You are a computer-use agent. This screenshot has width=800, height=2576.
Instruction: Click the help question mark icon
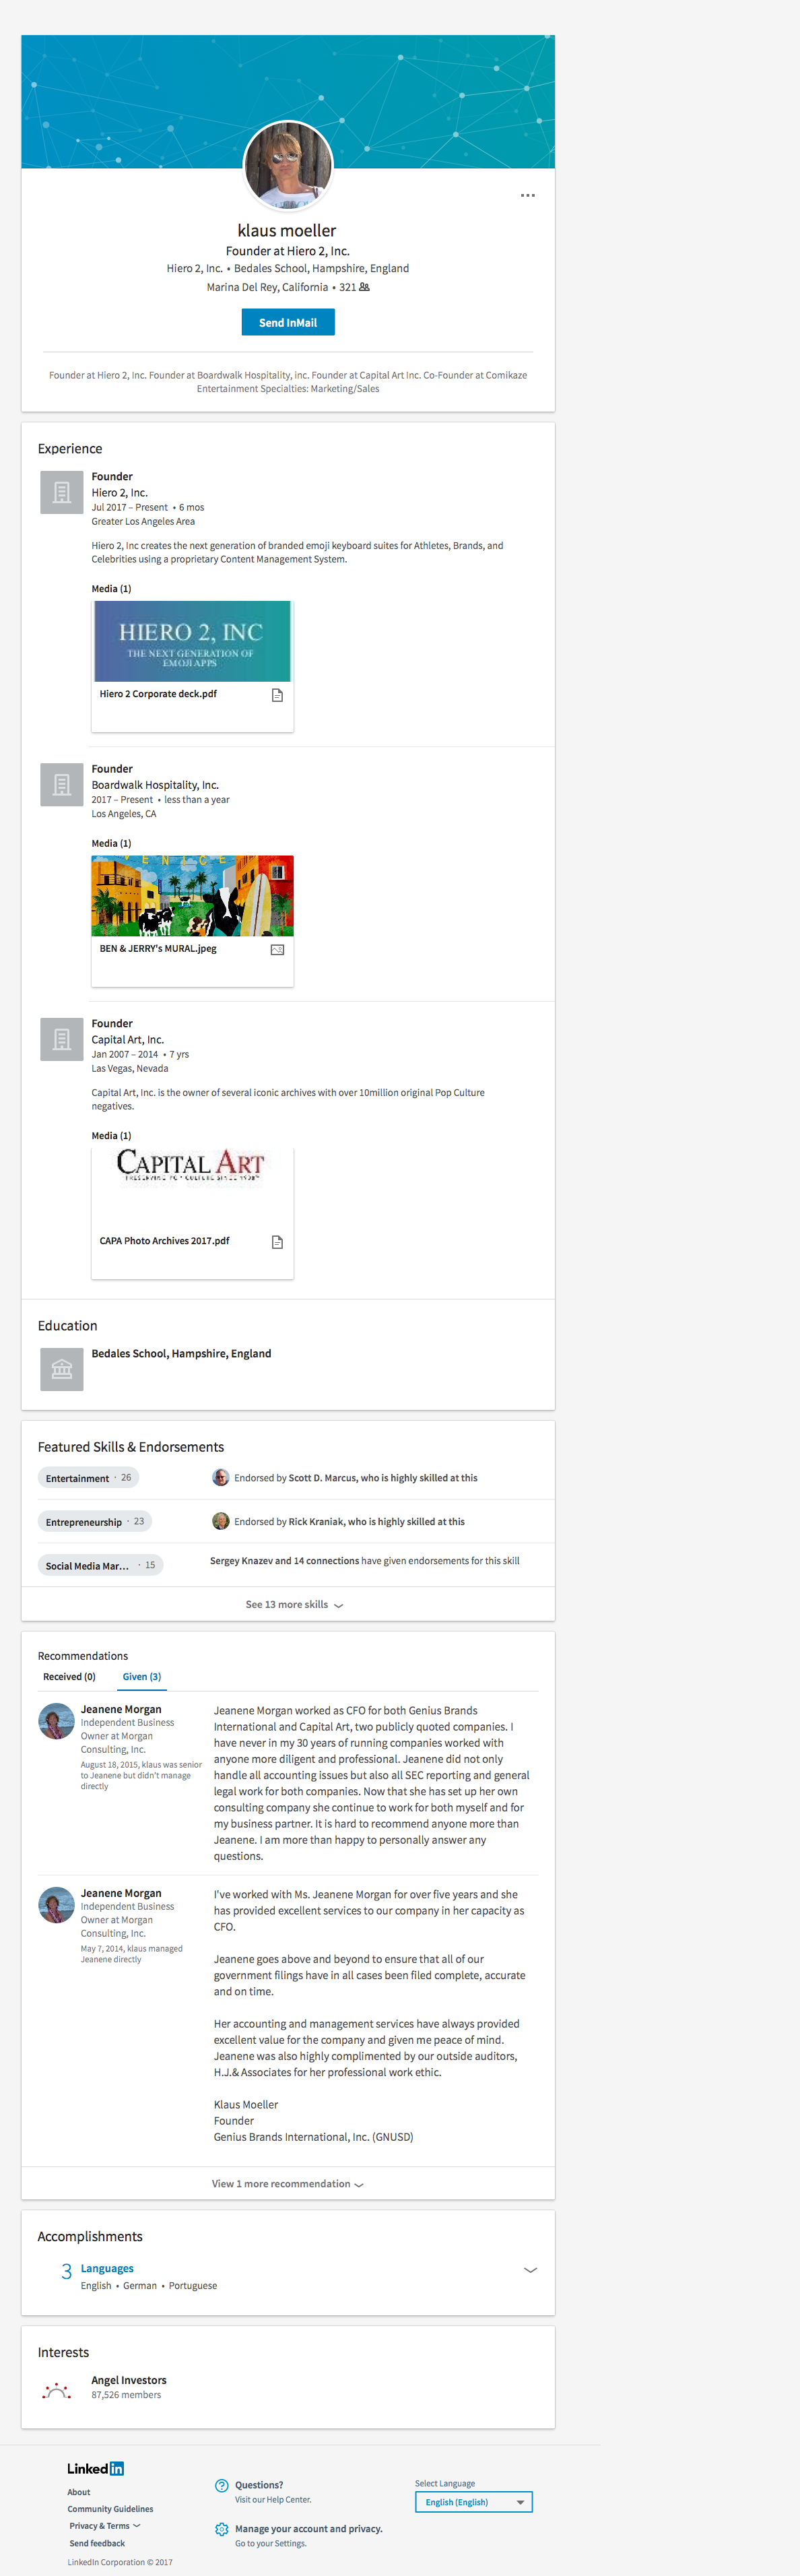click(221, 2485)
